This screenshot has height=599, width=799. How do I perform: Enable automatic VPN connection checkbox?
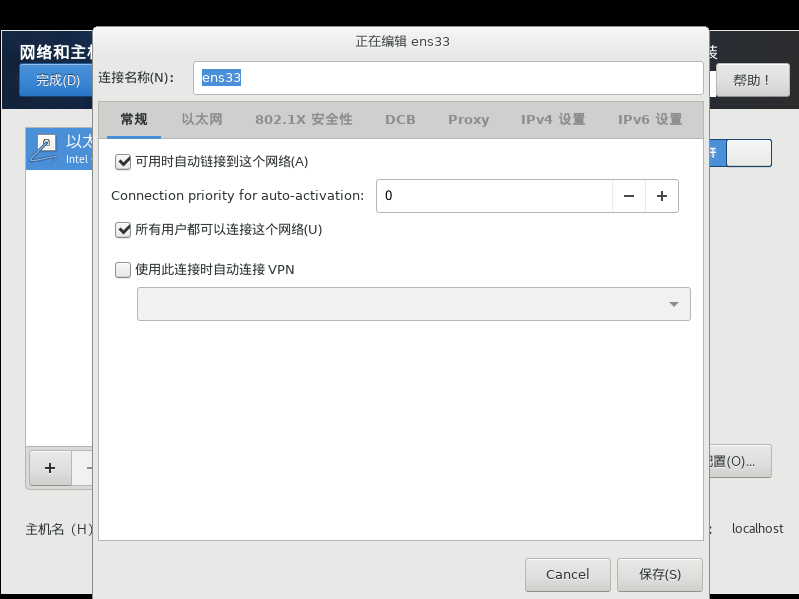point(123,269)
